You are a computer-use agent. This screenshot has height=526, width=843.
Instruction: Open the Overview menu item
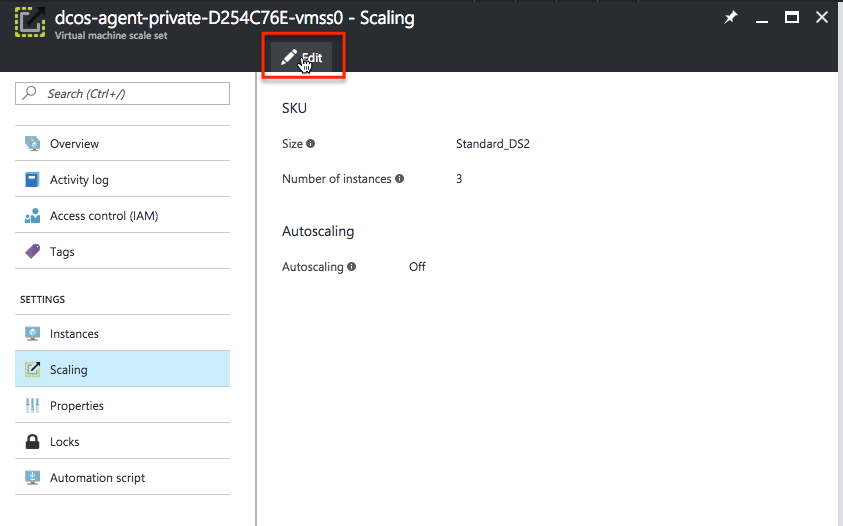(123, 144)
